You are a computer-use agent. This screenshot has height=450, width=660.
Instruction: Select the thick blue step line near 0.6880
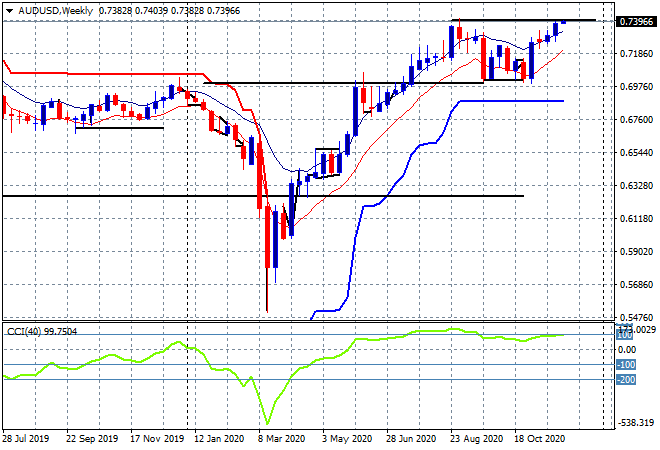tap(511, 101)
